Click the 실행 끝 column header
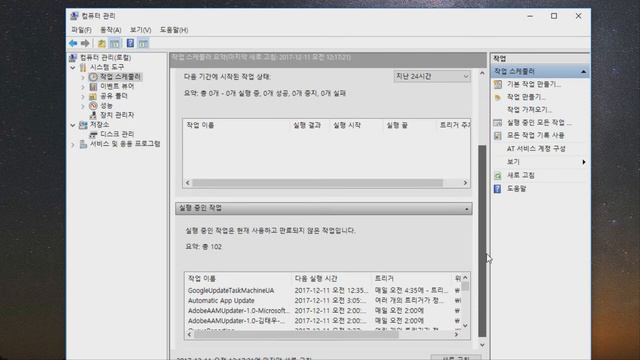640x360 pixels. pos(397,125)
